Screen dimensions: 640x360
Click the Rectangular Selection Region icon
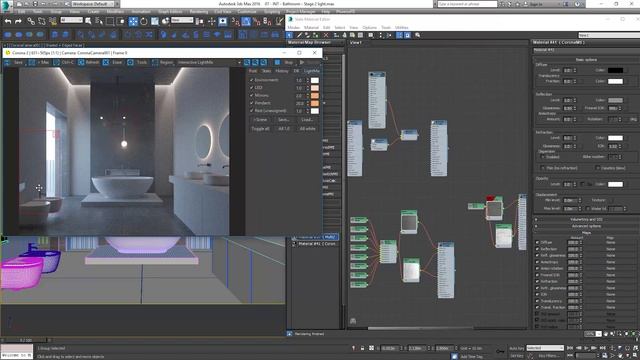click(x=110, y=21)
